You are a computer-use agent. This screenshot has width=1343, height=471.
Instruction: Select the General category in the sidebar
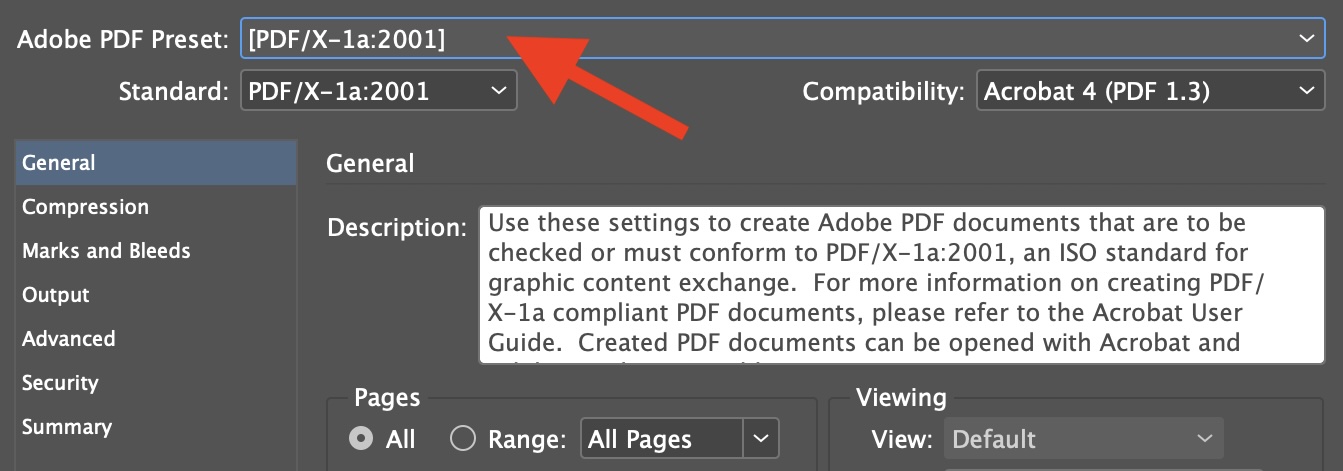(156, 163)
